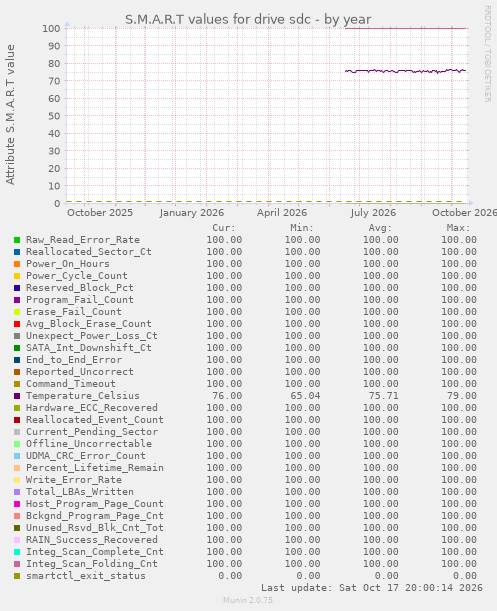Click Temperature_Celsius average value 75.71

pos(384,396)
